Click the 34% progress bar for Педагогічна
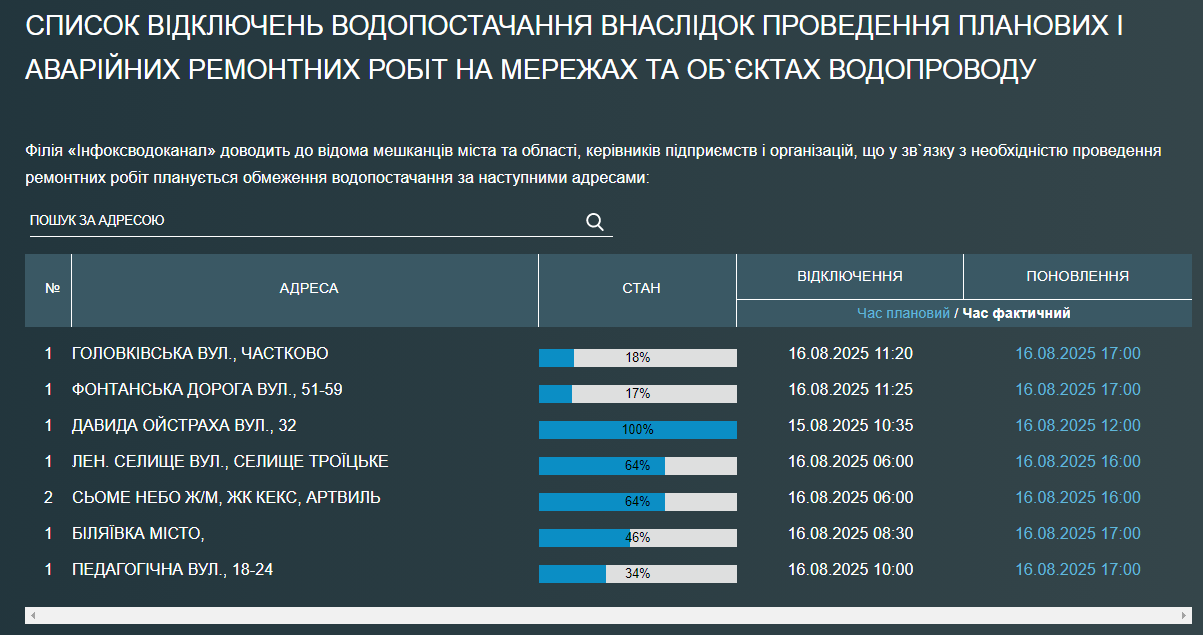The height and width of the screenshot is (635, 1203). click(637, 574)
